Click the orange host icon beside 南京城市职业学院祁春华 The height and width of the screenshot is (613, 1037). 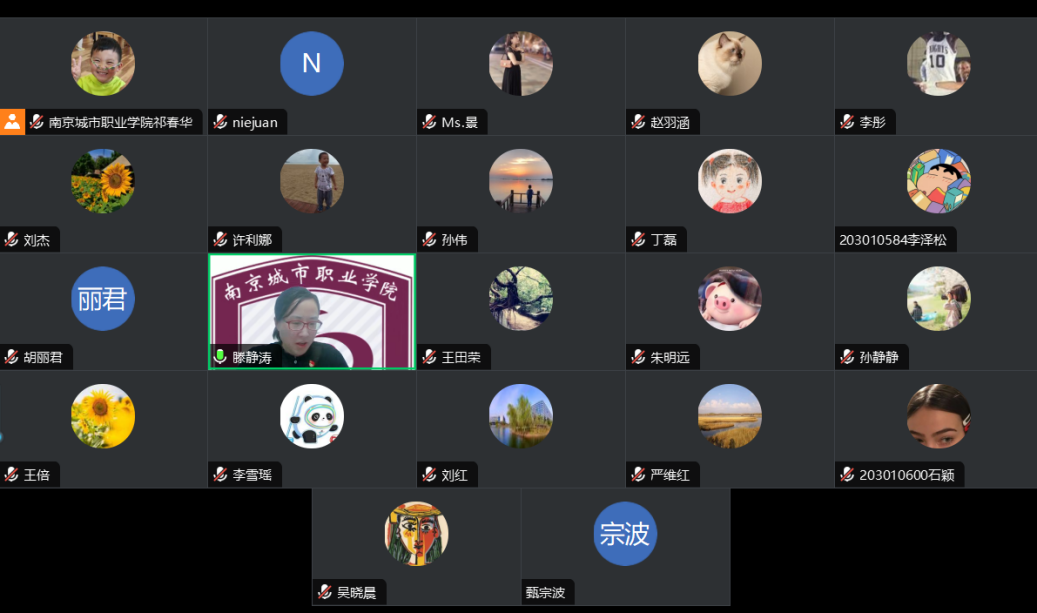(x=12, y=122)
